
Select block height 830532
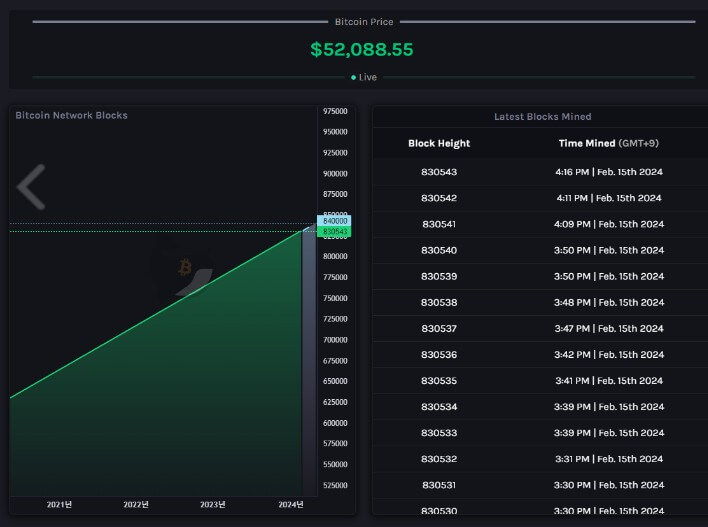pyautogui.click(x=439, y=459)
